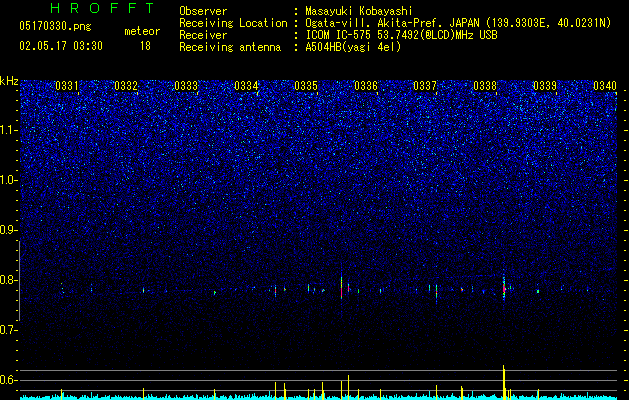The image size is (629, 400).
Task: Click the 0338 time marker
Action: pos(485,86)
